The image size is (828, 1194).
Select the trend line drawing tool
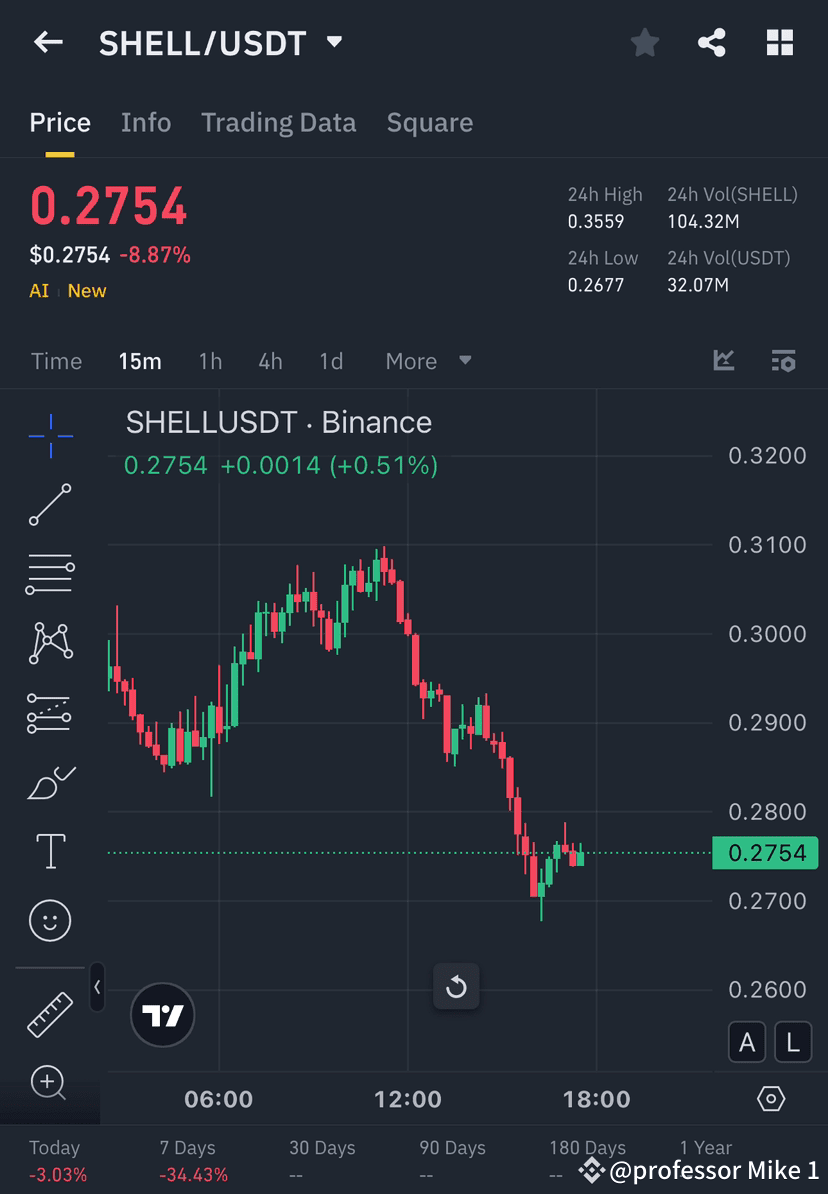click(50, 505)
